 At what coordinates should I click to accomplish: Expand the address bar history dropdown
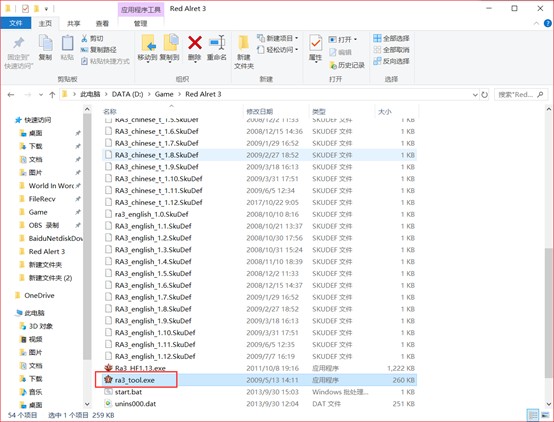[x=475, y=95]
